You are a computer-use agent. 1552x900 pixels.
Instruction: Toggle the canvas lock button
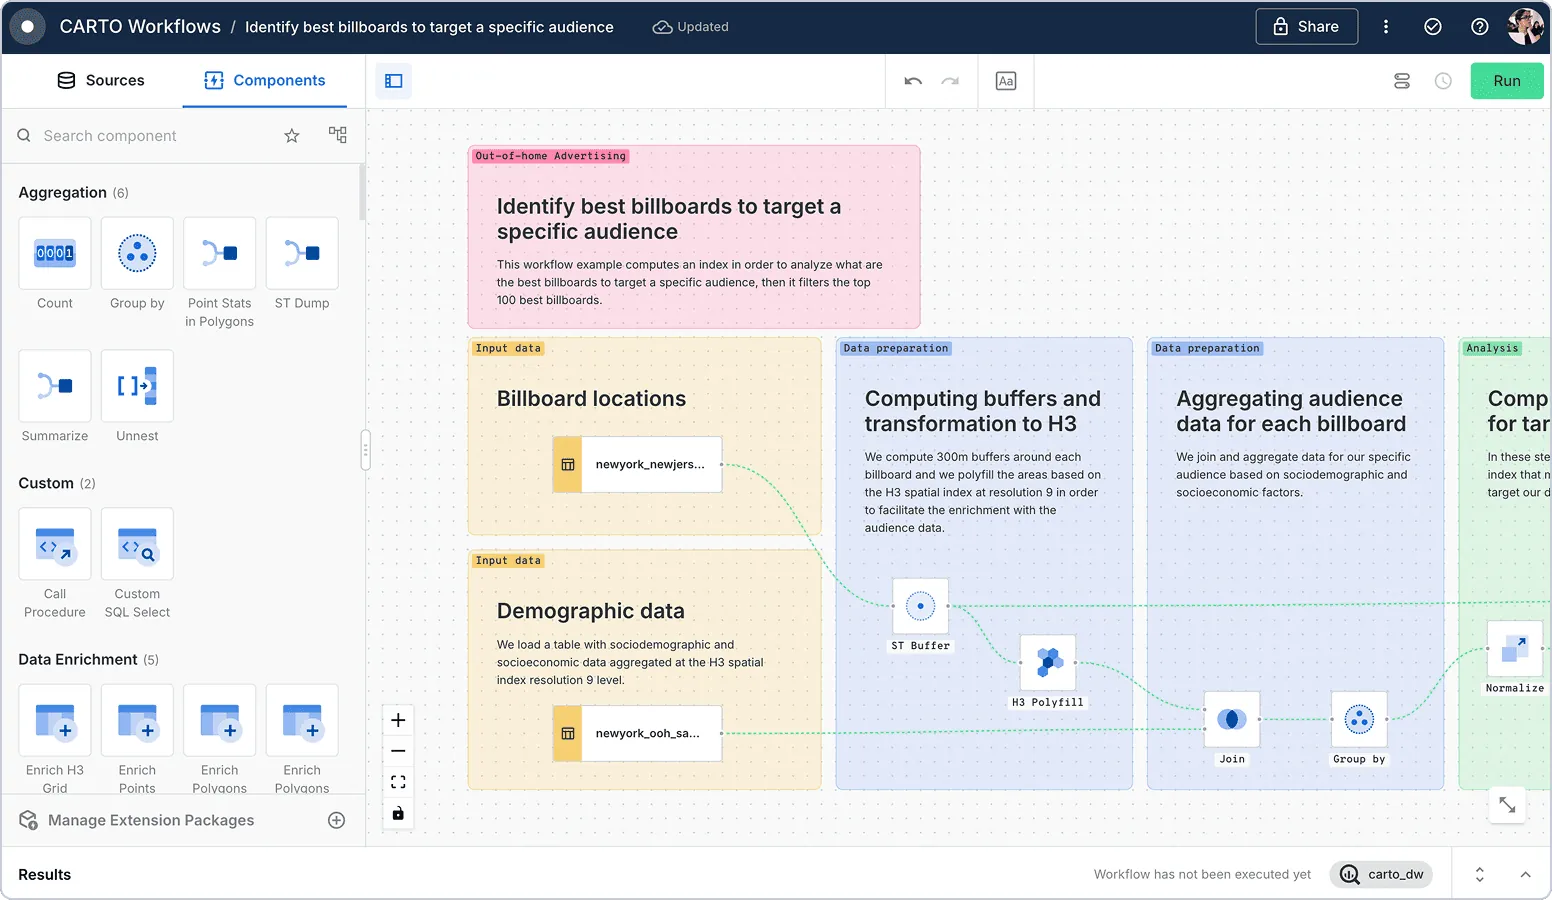pos(398,813)
